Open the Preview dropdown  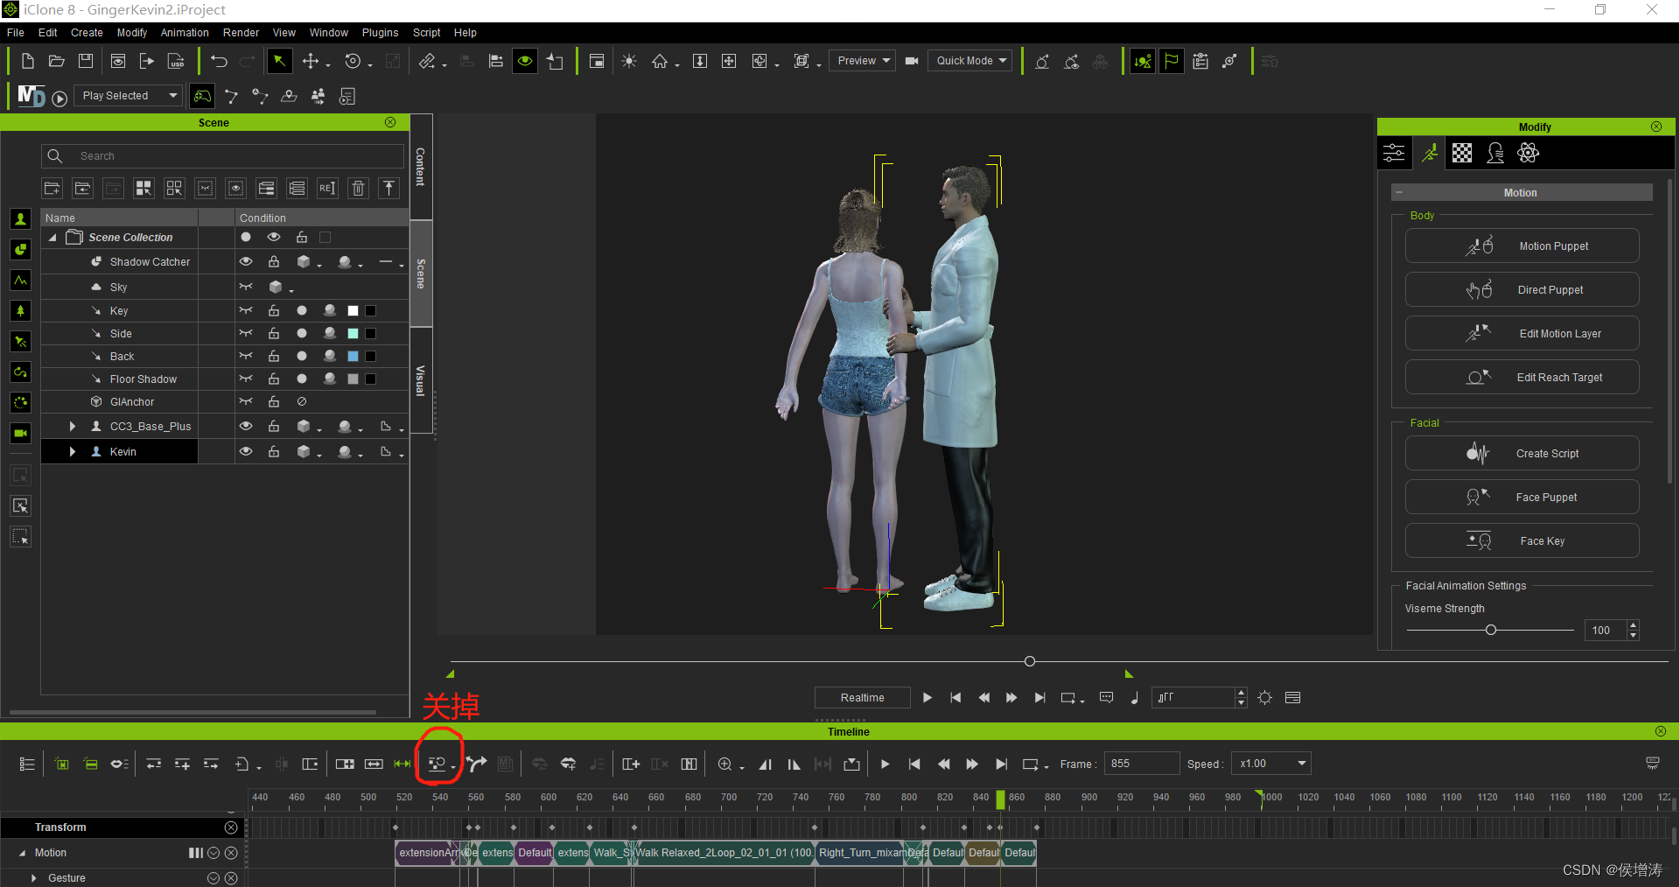pyautogui.click(x=862, y=61)
